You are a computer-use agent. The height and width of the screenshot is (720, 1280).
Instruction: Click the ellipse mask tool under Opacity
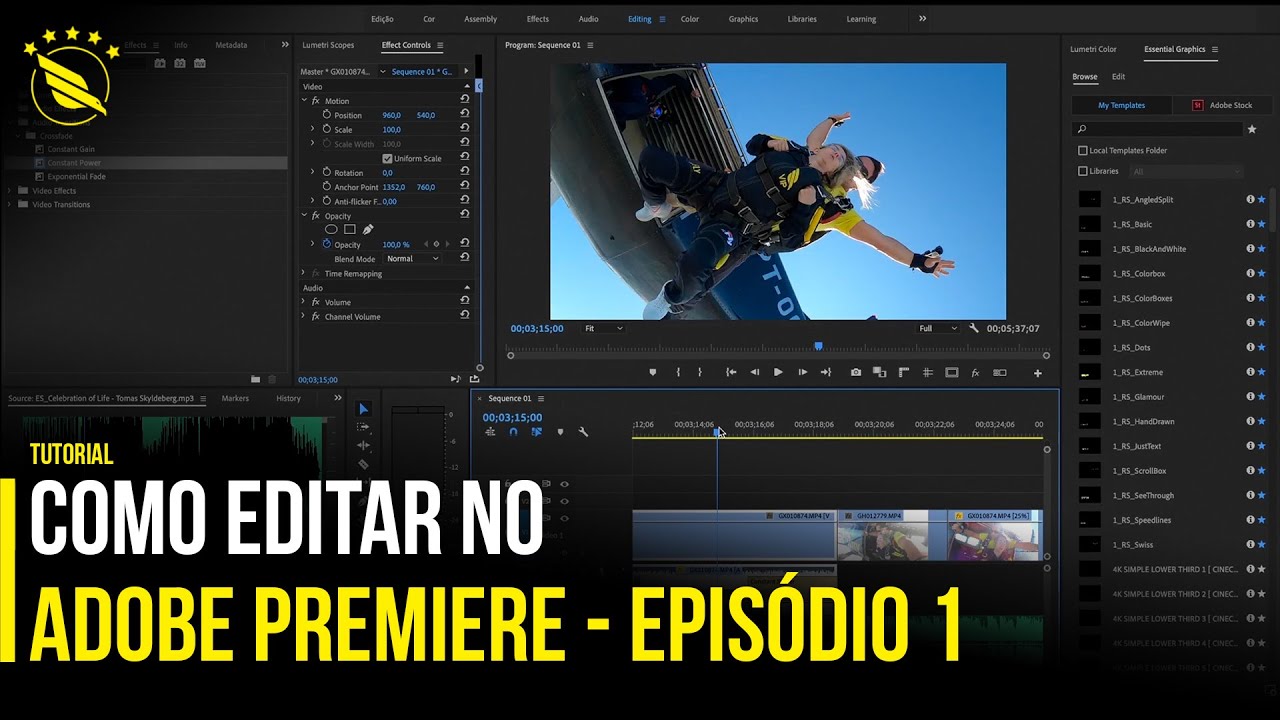point(331,229)
